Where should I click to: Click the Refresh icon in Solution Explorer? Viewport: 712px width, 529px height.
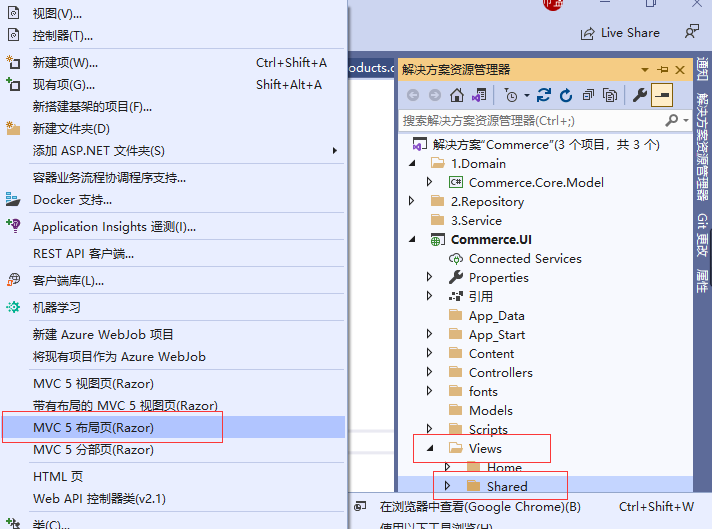(566, 95)
